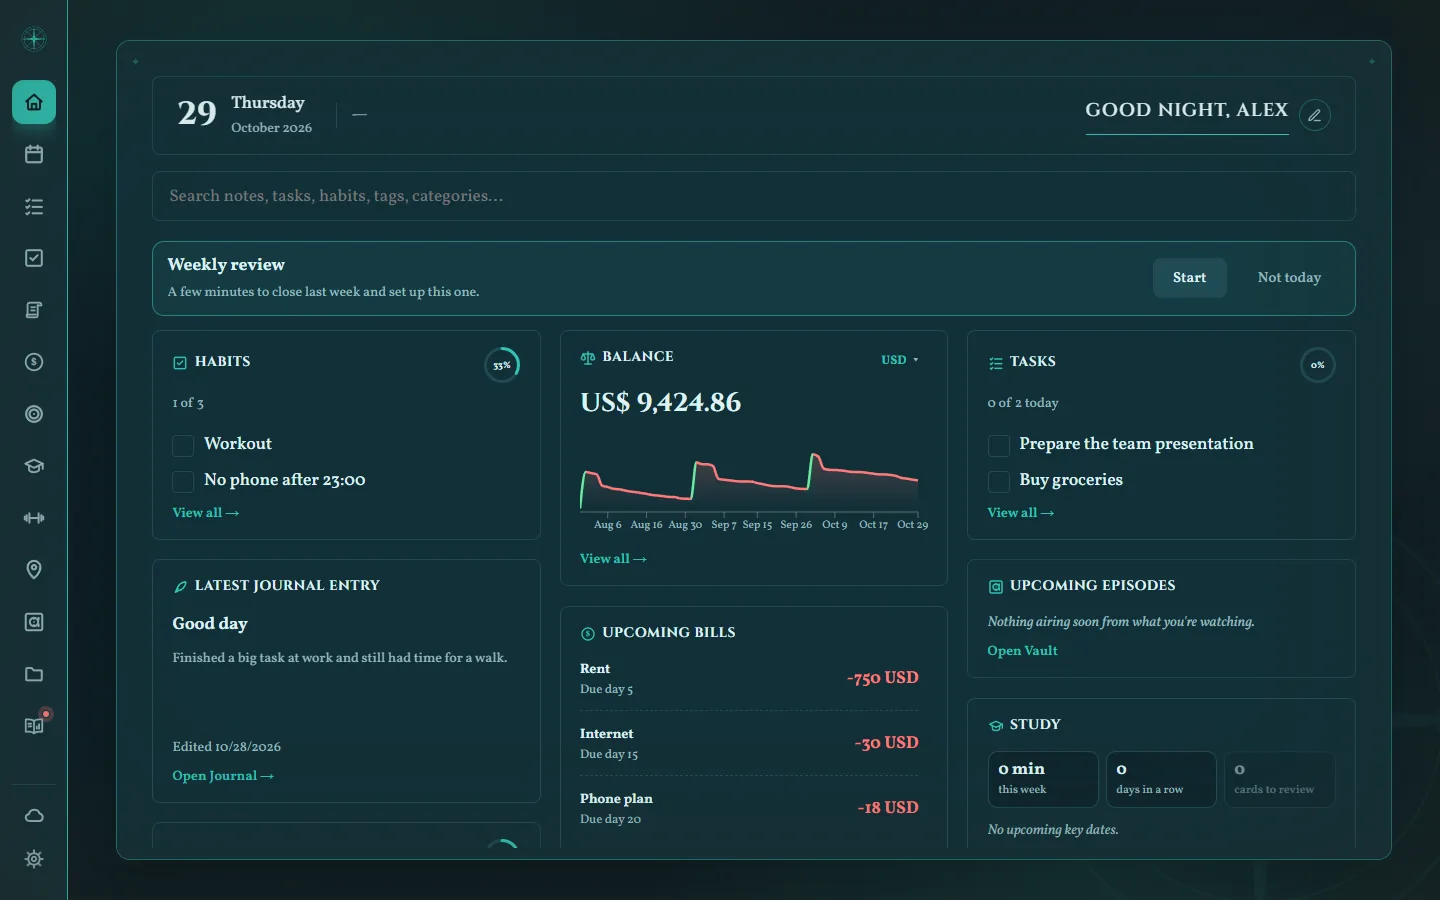The width and height of the screenshot is (1440, 900).
Task: Dismiss weekly review with Not today
Action: pos(1289,278)
